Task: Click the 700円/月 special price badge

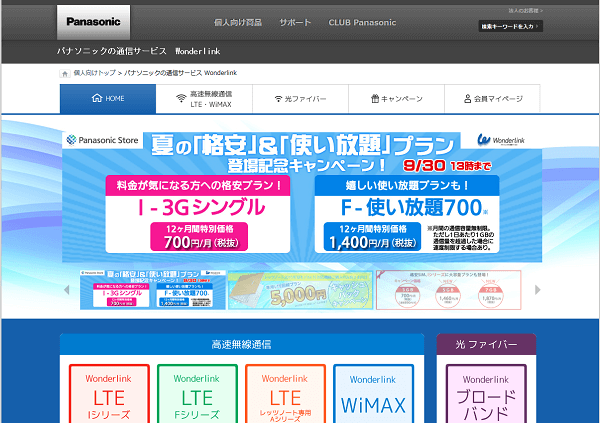Action: coord(199,237)
